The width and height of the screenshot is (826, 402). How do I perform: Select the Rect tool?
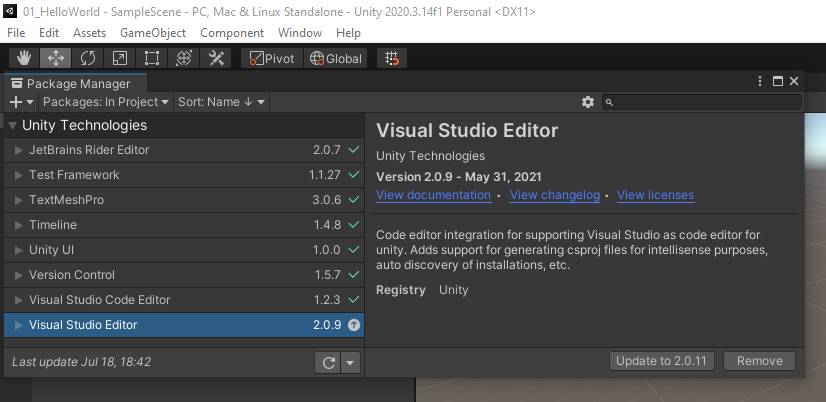[152, 58]
